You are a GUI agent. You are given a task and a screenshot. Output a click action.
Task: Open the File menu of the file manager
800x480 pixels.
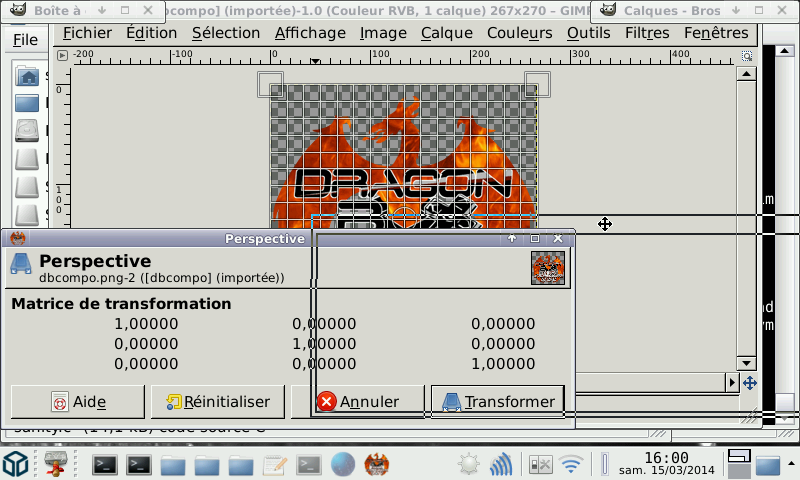25,40
